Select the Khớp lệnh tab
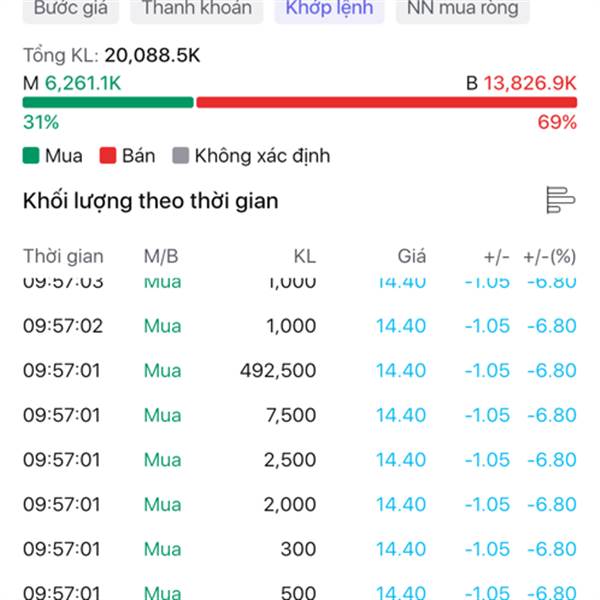The image size is (600, 600). pyautogui.click(x=328, y=9)
